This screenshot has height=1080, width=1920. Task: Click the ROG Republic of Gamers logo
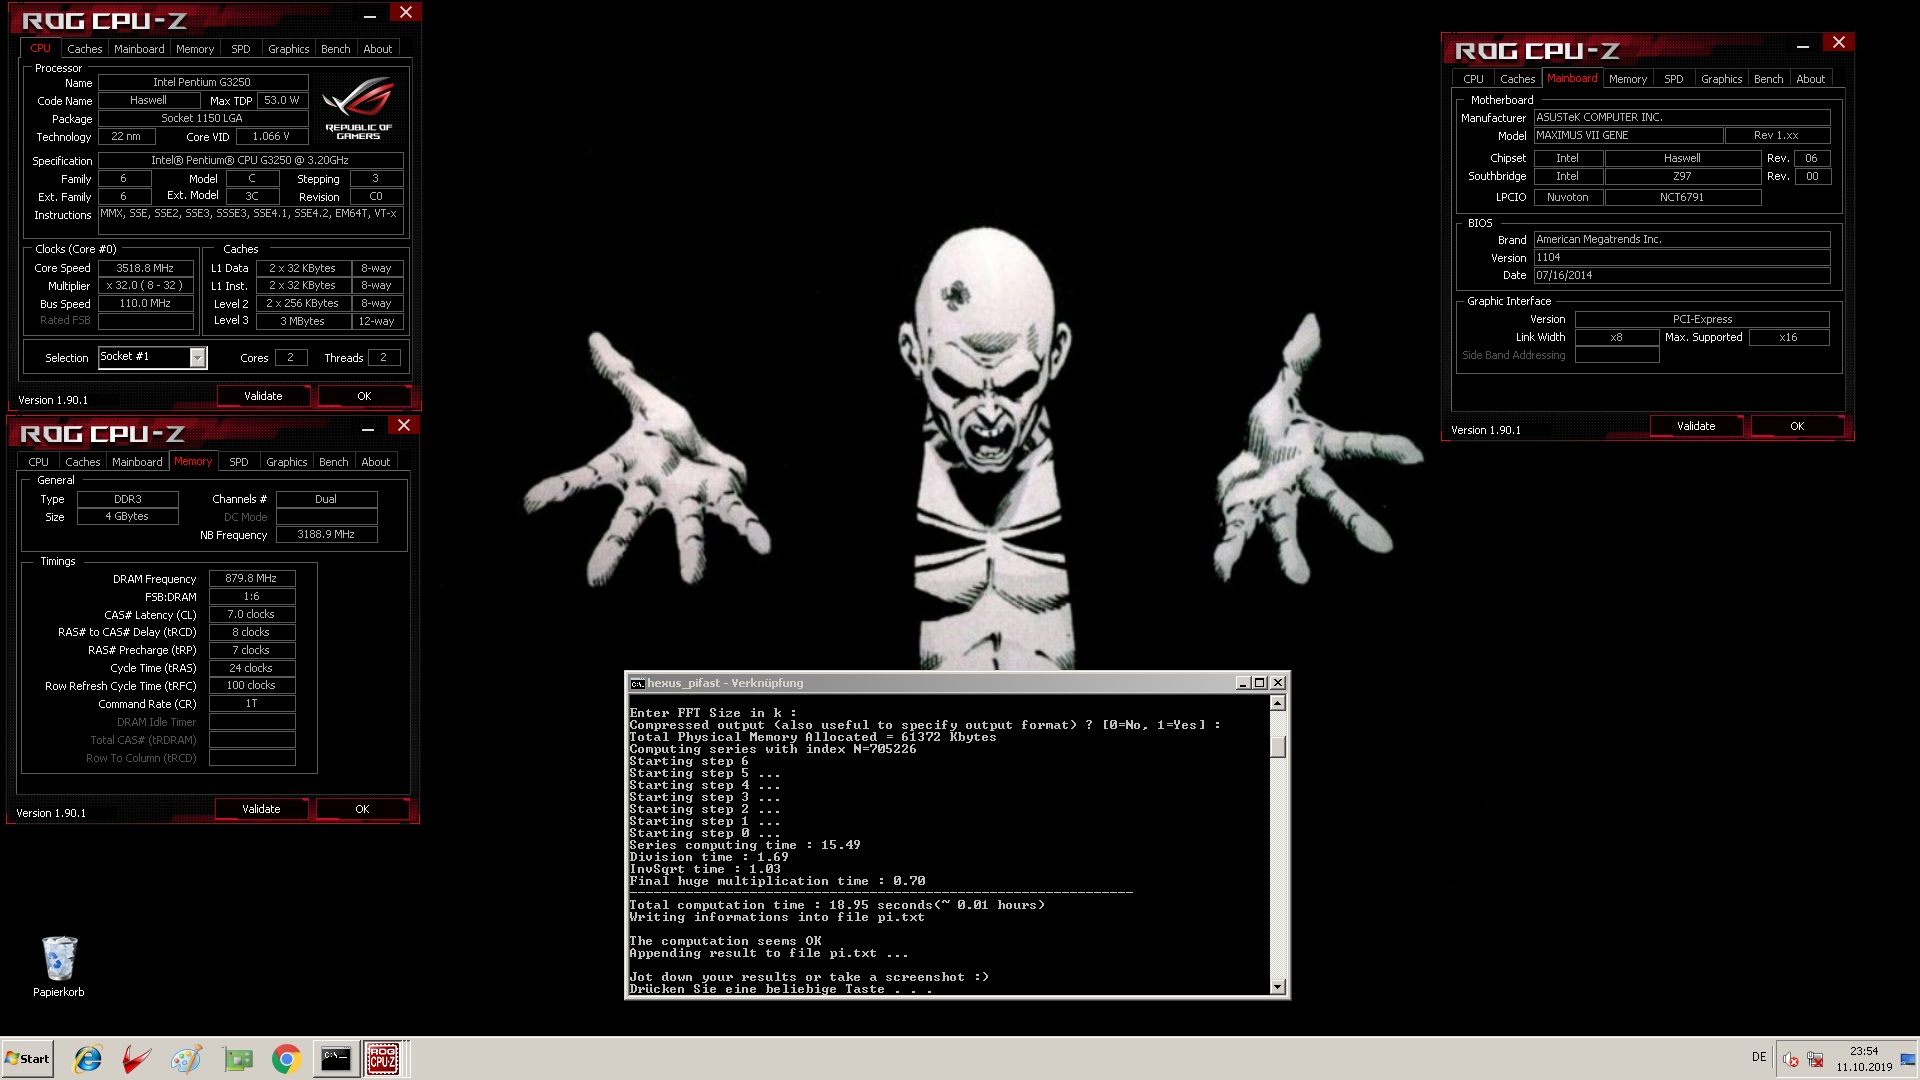[358, 110]
